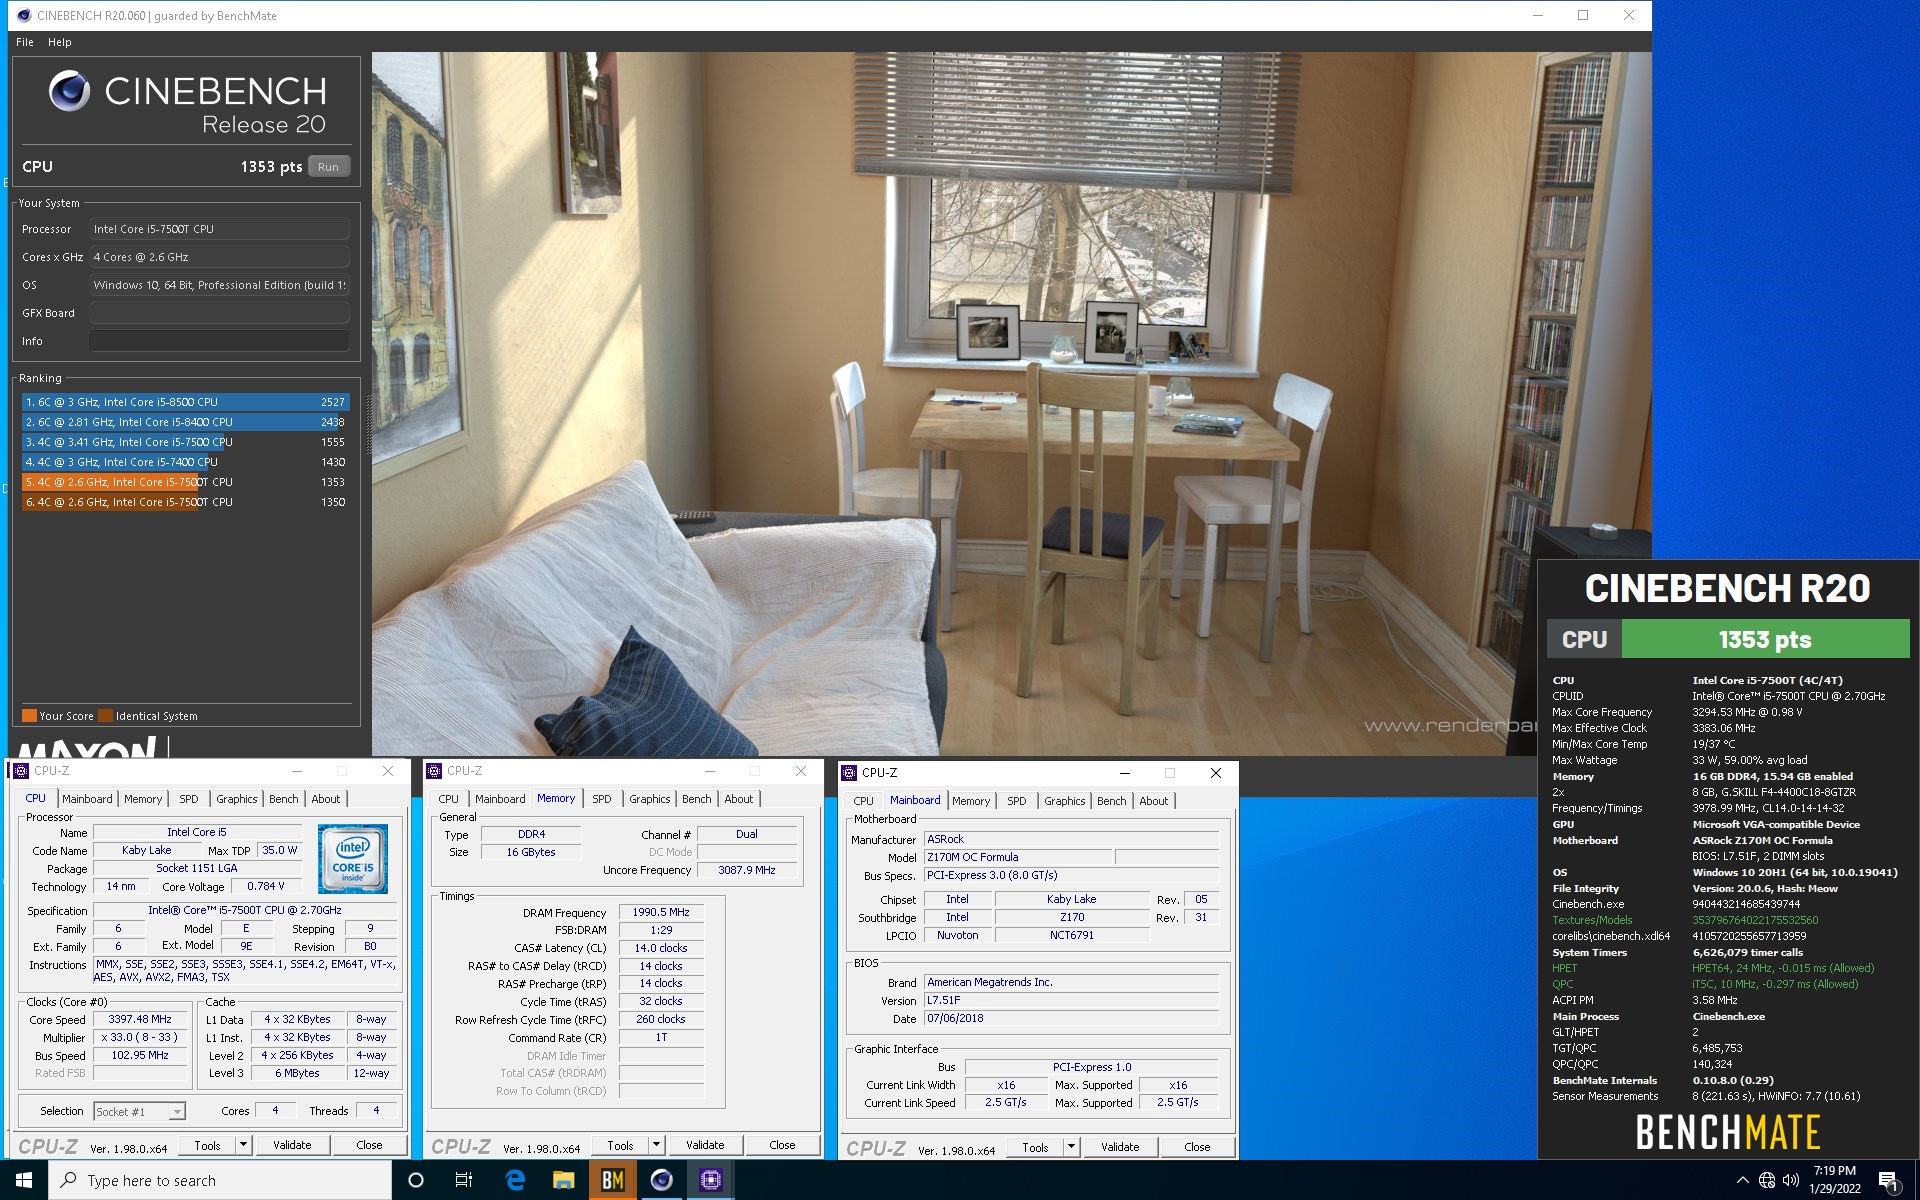The image size is (1920, 1200).
Task: Click the Multiplier value x 33.0
Action: click(x=140, y=1037)
